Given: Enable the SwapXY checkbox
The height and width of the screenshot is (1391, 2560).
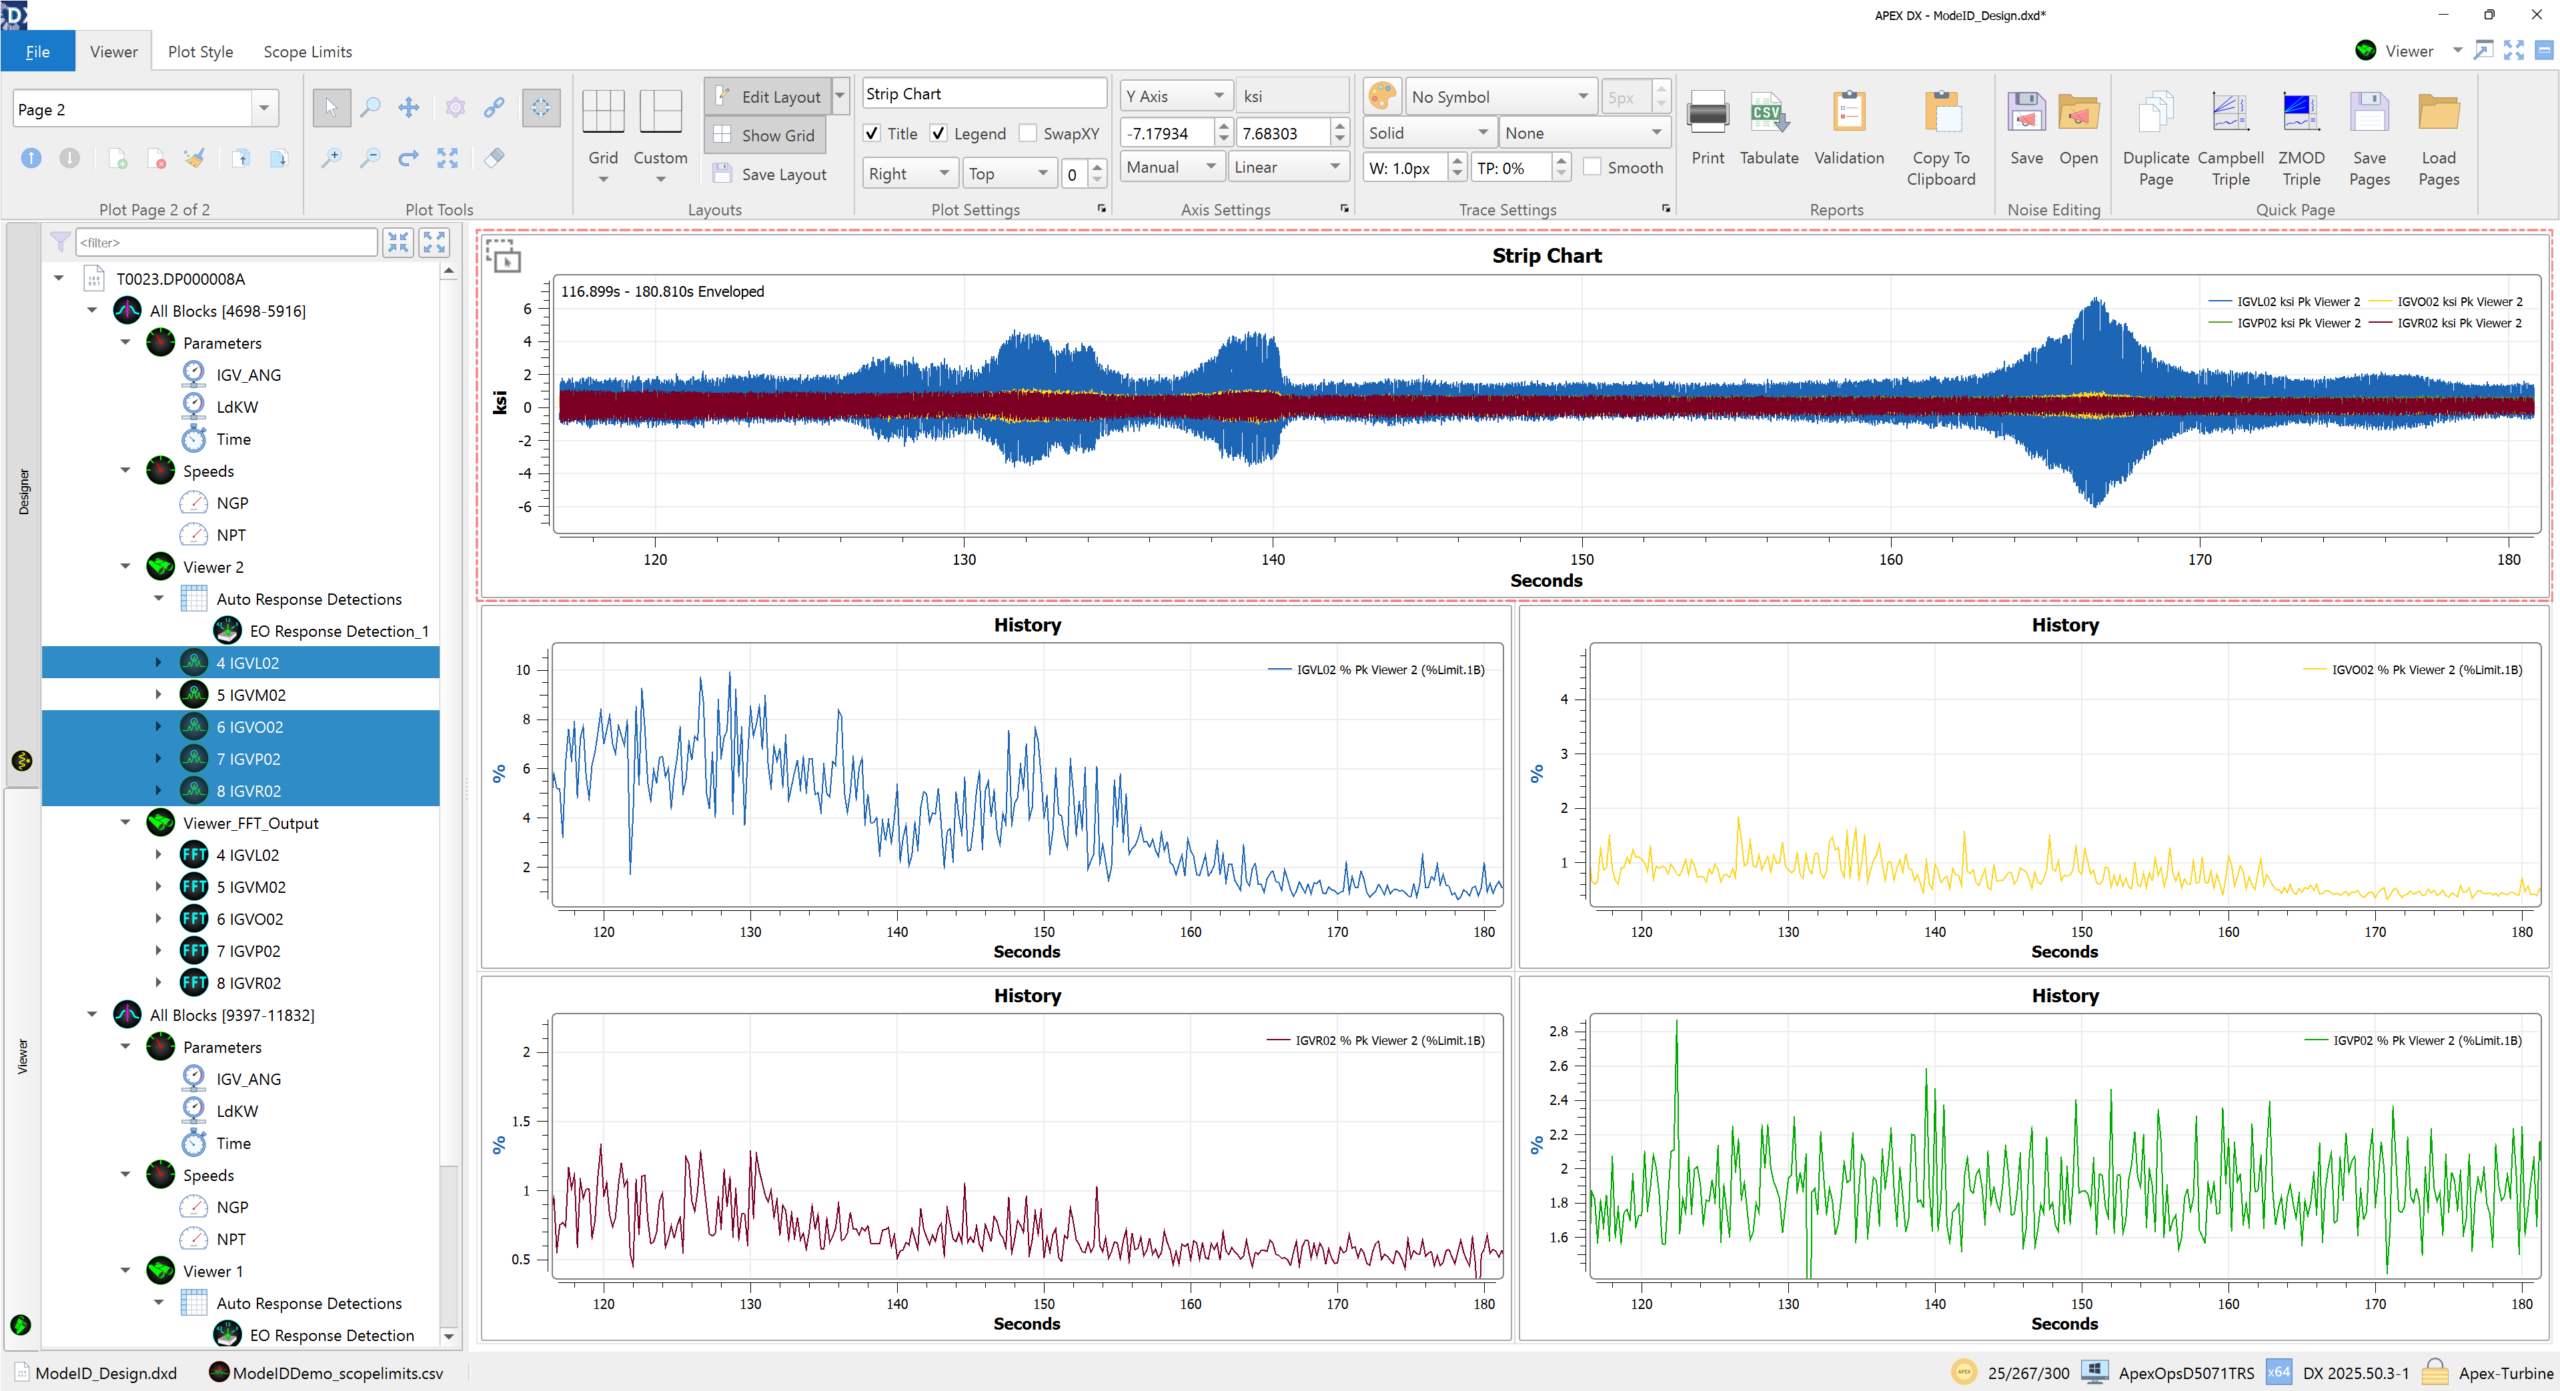Looking at the screenshot, I should click(x=1028, y=133).
